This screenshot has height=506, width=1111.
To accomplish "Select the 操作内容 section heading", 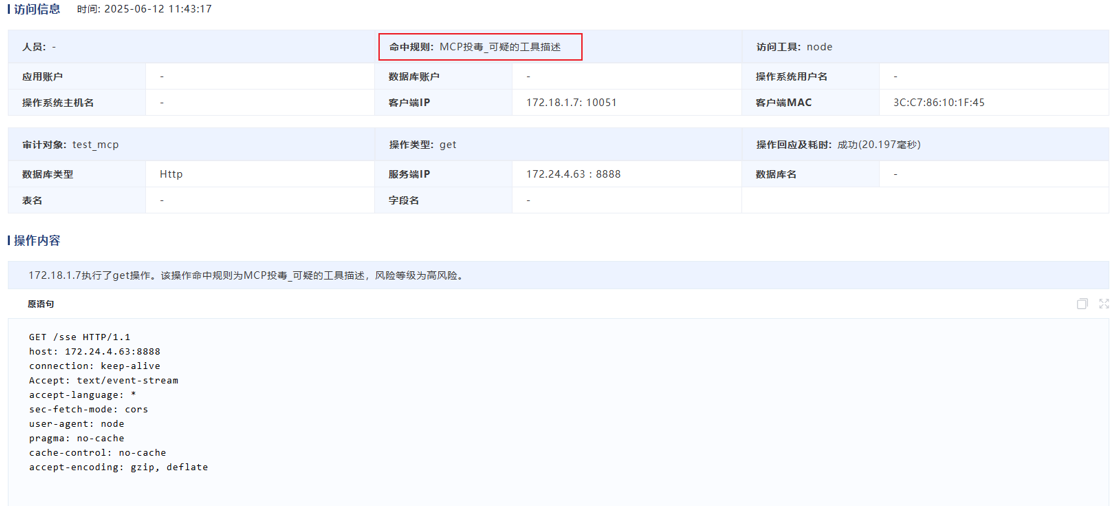I will 37,241.
